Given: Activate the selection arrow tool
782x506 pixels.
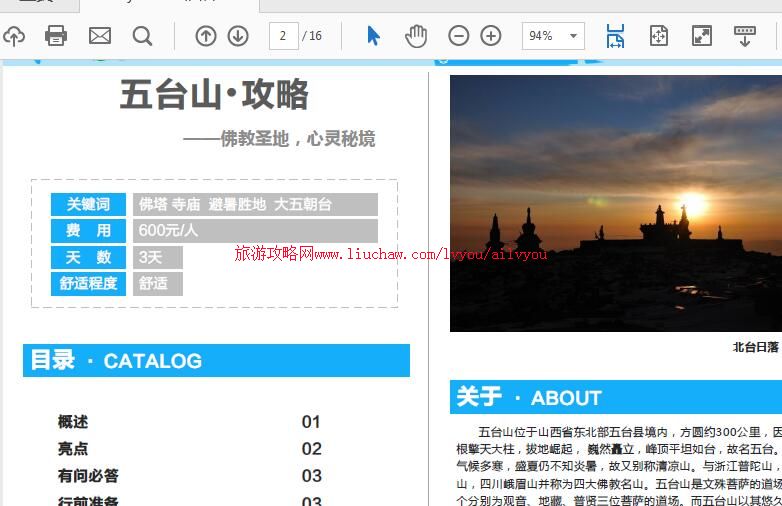Looking at the screenshot, I should point(373,37).
